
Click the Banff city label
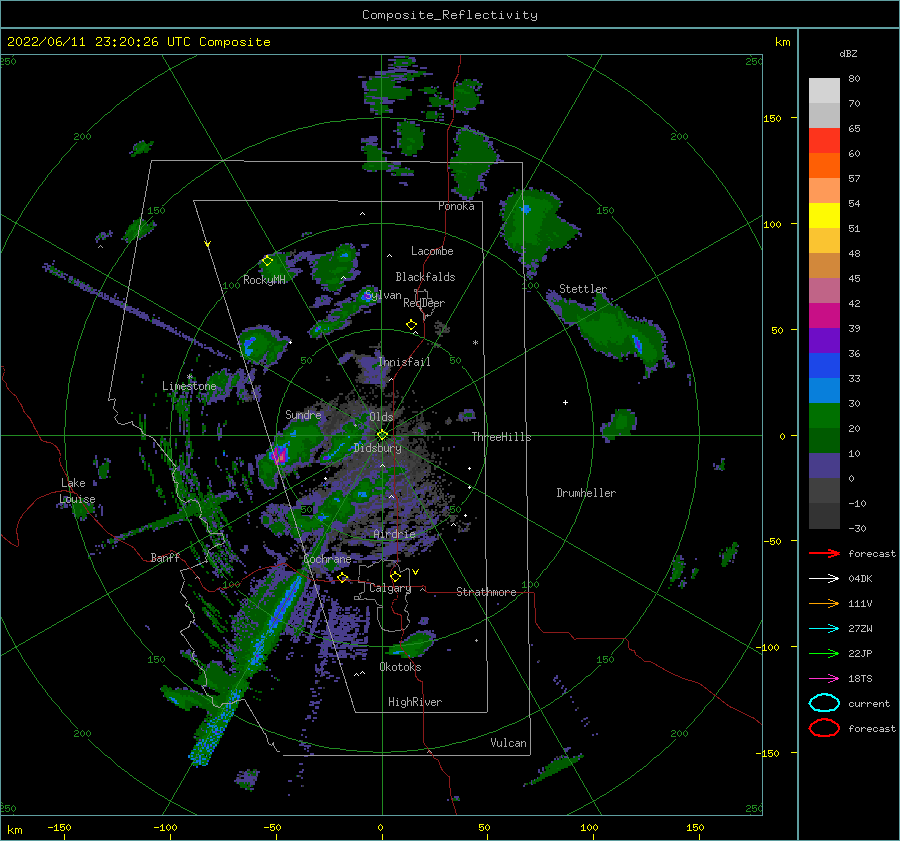pyautogui.click(x=165, y=557)
